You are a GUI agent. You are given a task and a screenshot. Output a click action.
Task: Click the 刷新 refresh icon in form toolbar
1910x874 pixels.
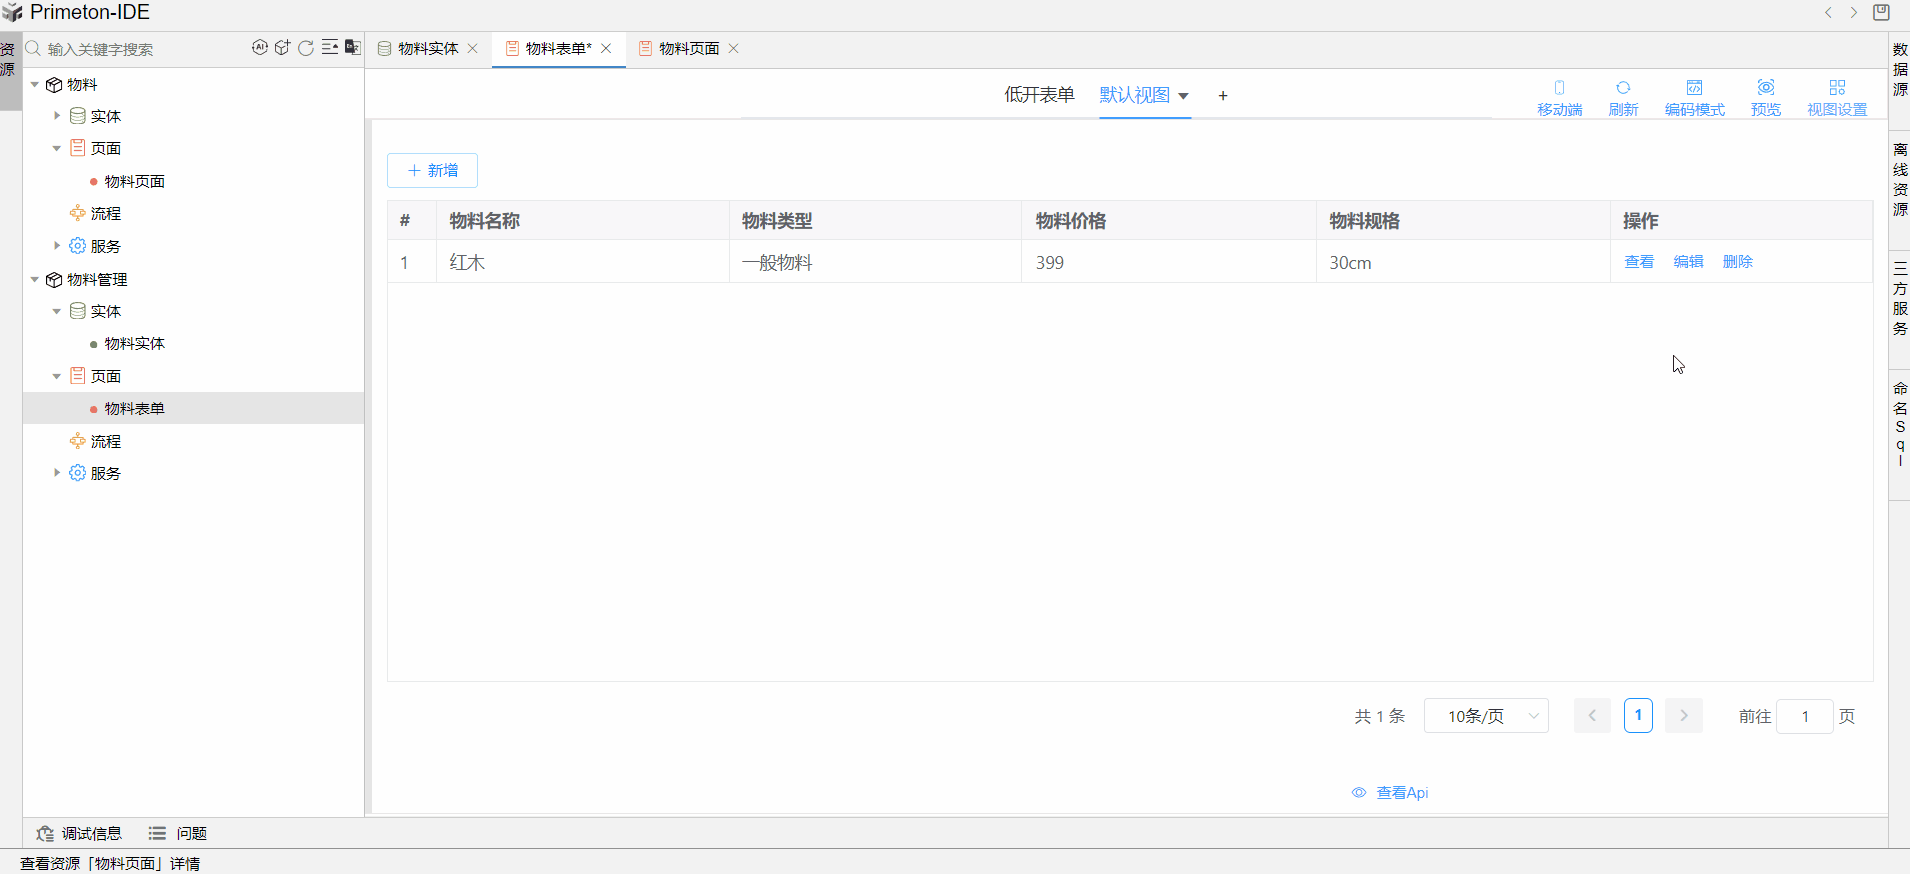point(1622,98)
